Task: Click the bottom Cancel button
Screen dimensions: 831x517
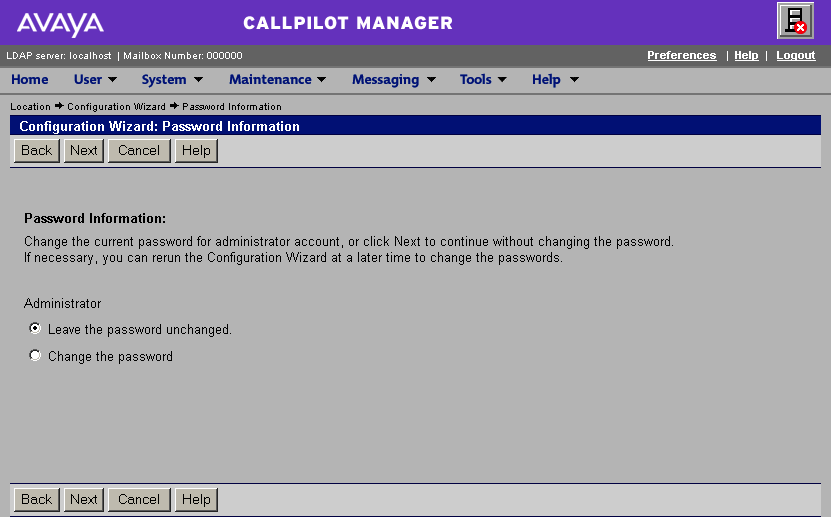Action: click(x=139, y=500)
